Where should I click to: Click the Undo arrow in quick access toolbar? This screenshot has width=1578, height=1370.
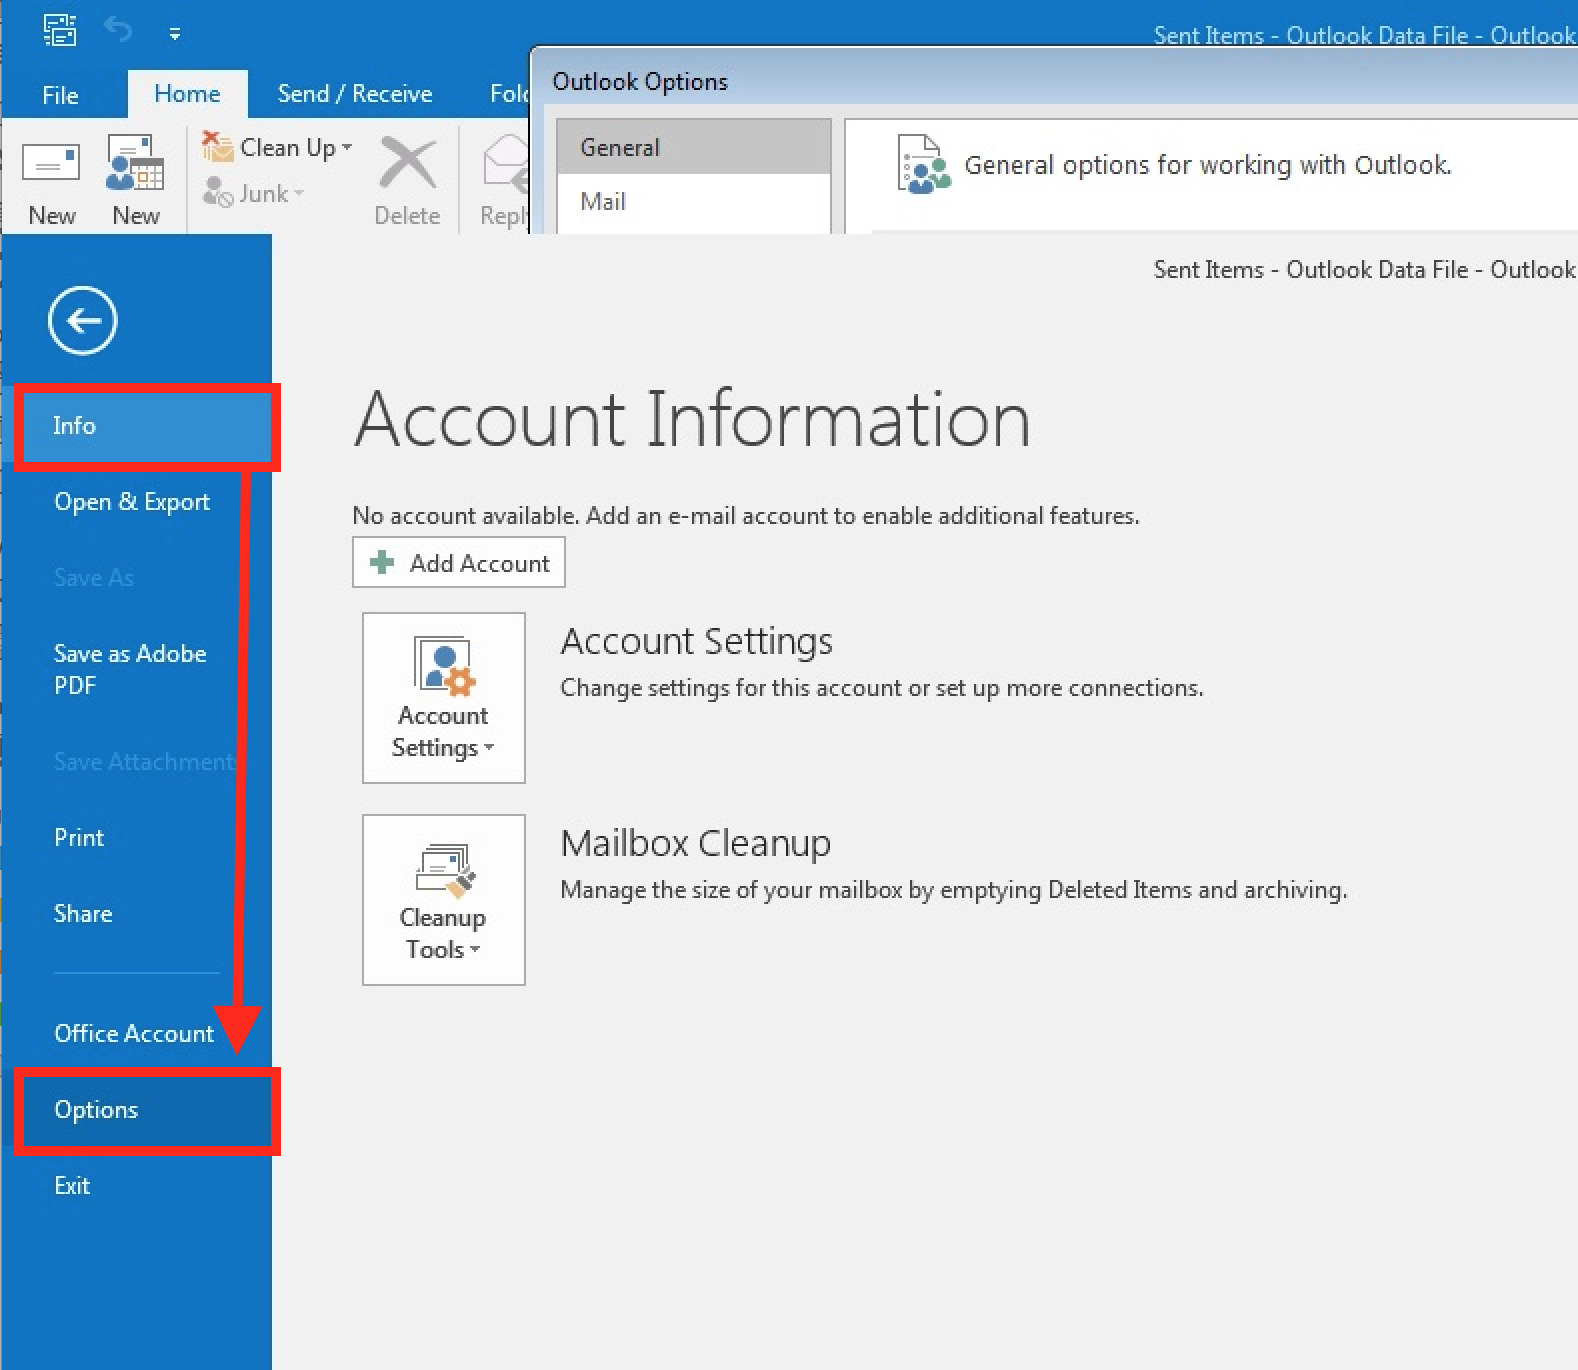tap(118, 31)
